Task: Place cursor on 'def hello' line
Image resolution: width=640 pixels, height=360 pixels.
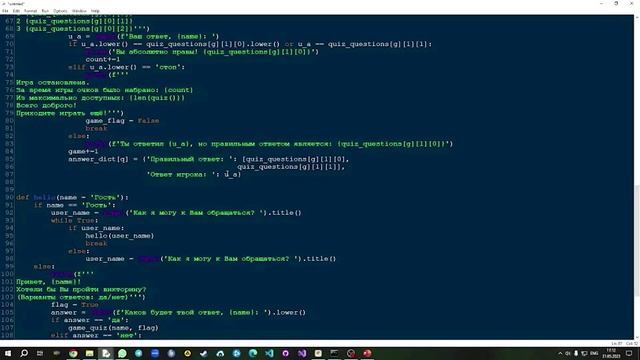Action: [x=72, y=198]
